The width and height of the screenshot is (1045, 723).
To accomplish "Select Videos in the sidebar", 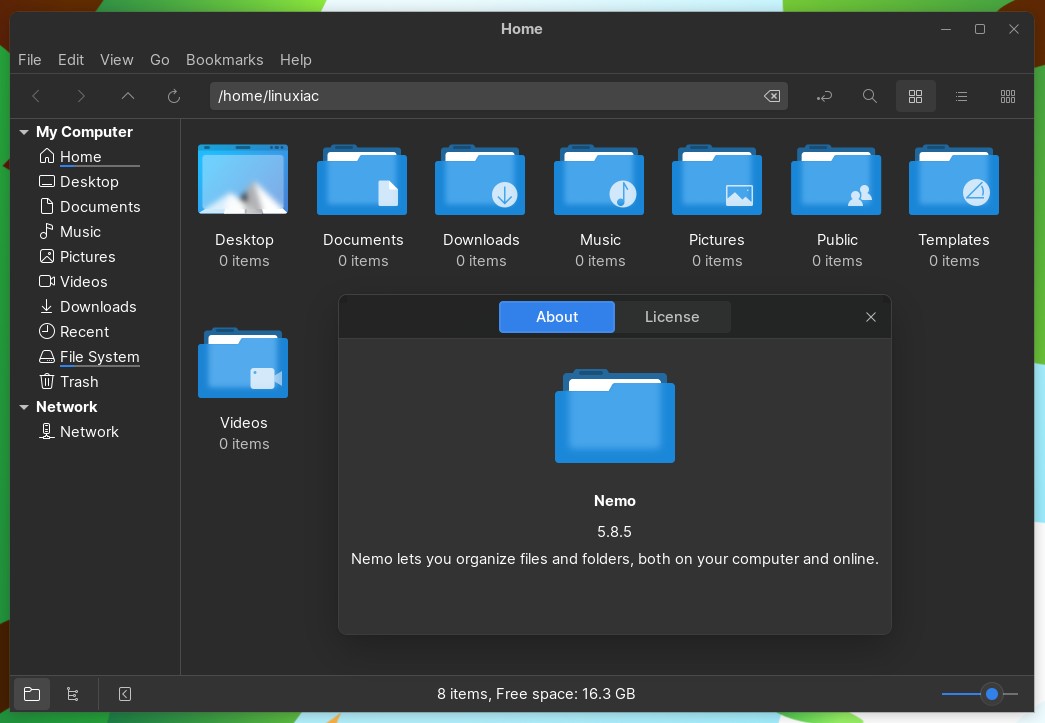I will 83,282.
